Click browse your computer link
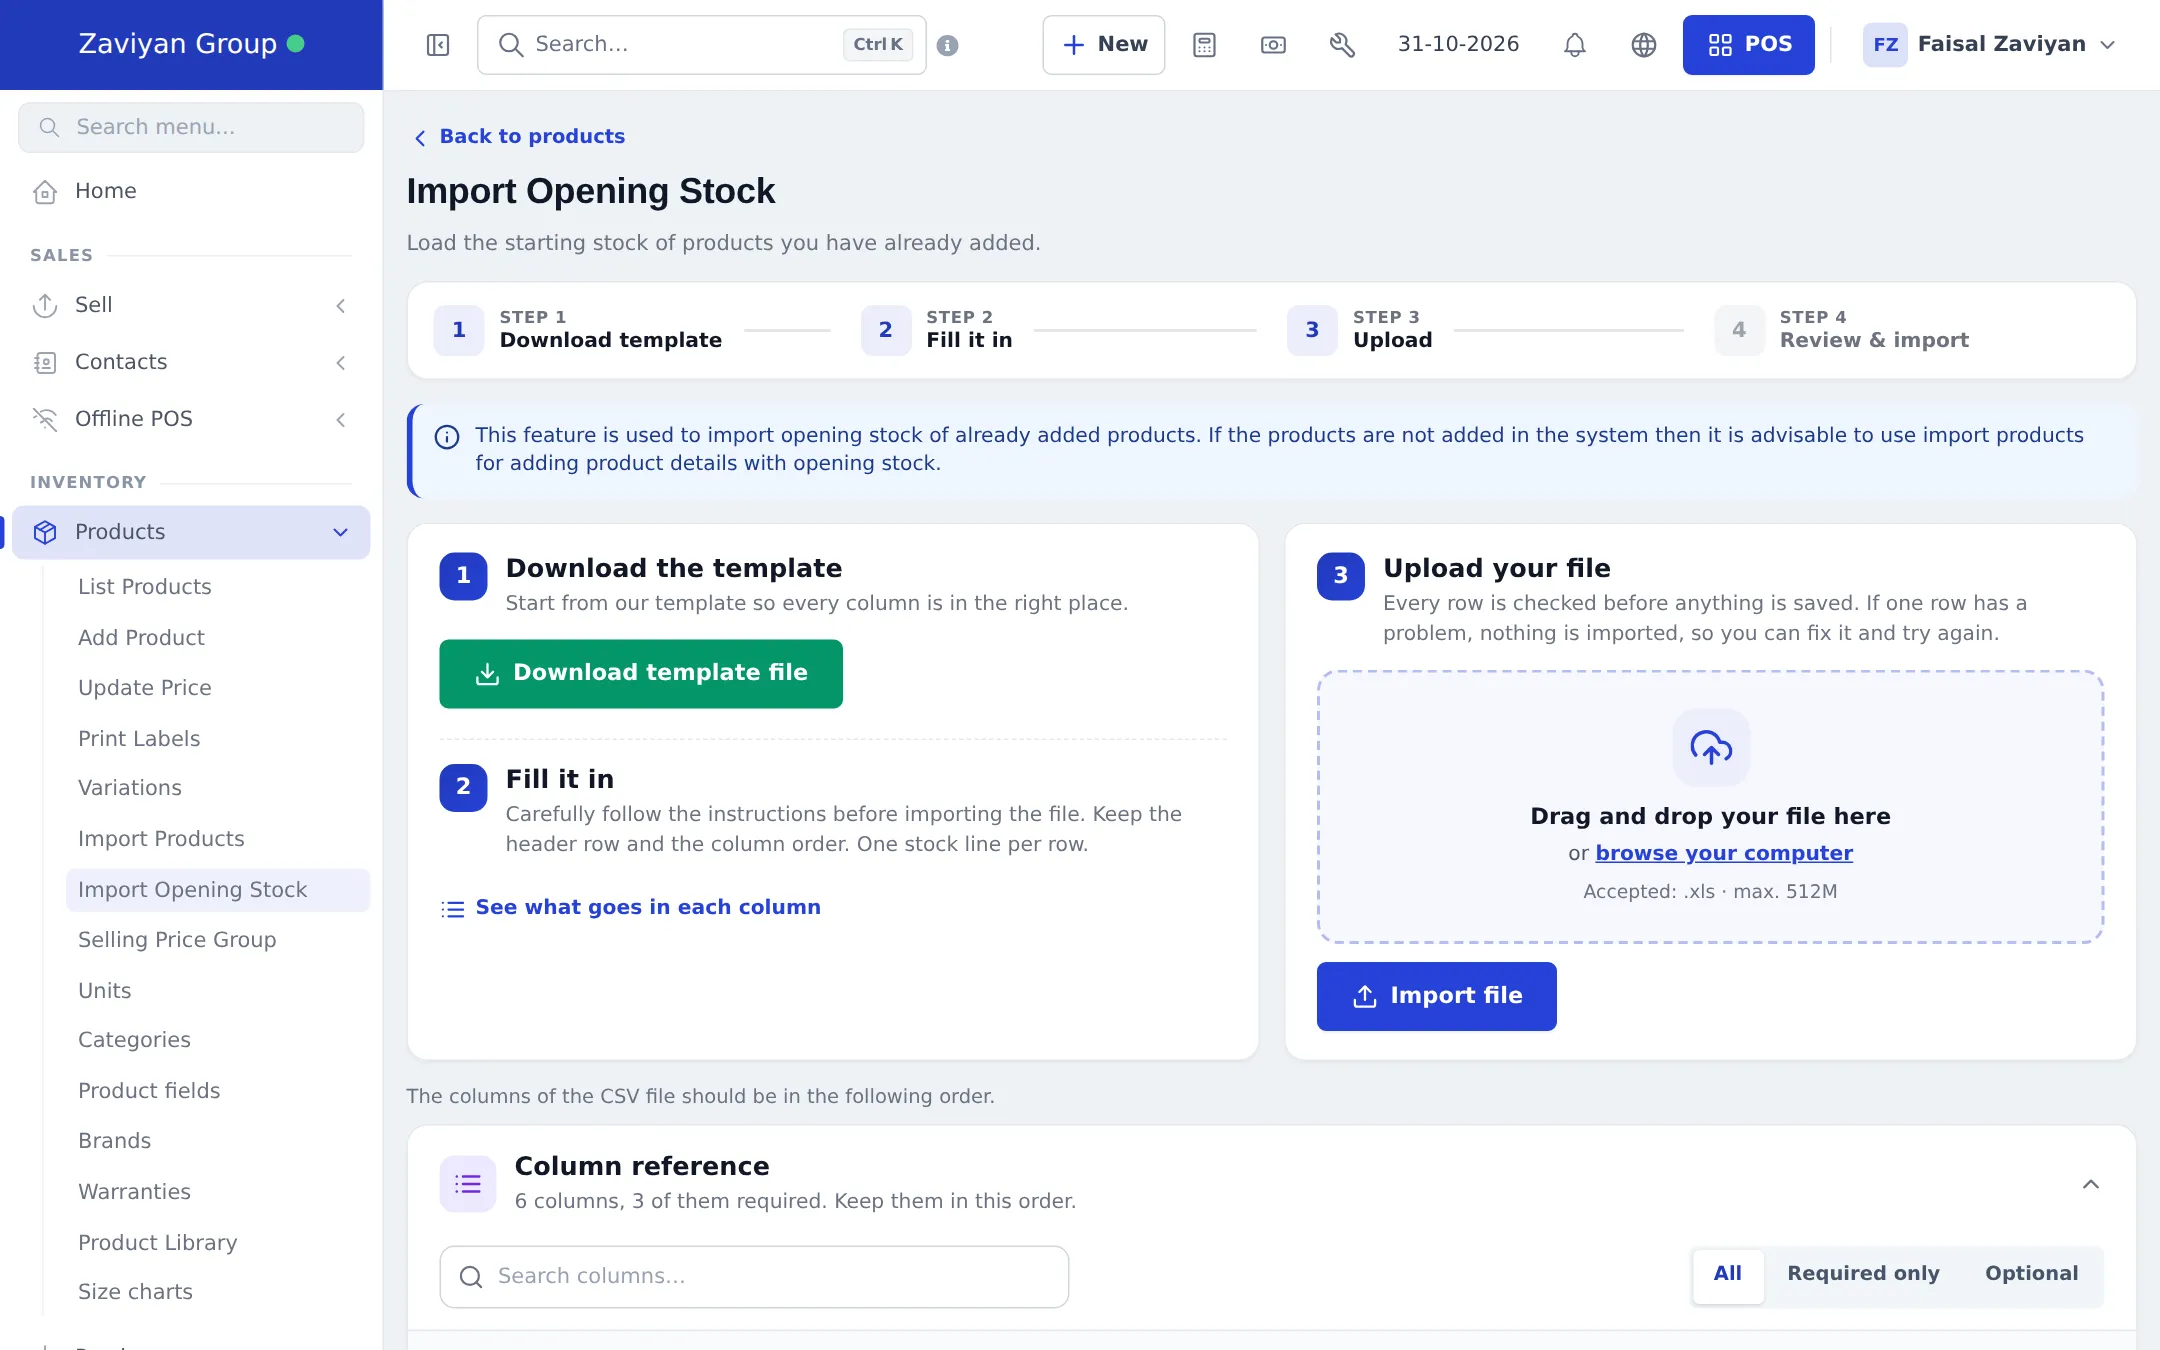The image size is (2160, 1350). (x=1724, y=853)
